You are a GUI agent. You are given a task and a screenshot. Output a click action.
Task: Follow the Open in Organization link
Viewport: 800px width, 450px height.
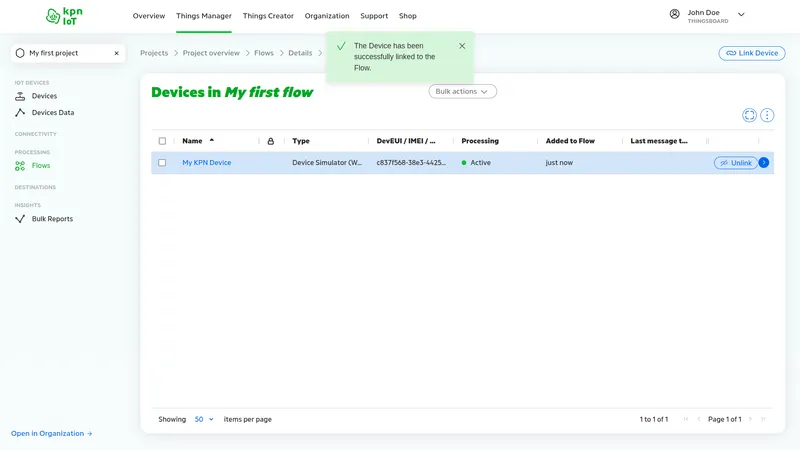click(52, 433)
